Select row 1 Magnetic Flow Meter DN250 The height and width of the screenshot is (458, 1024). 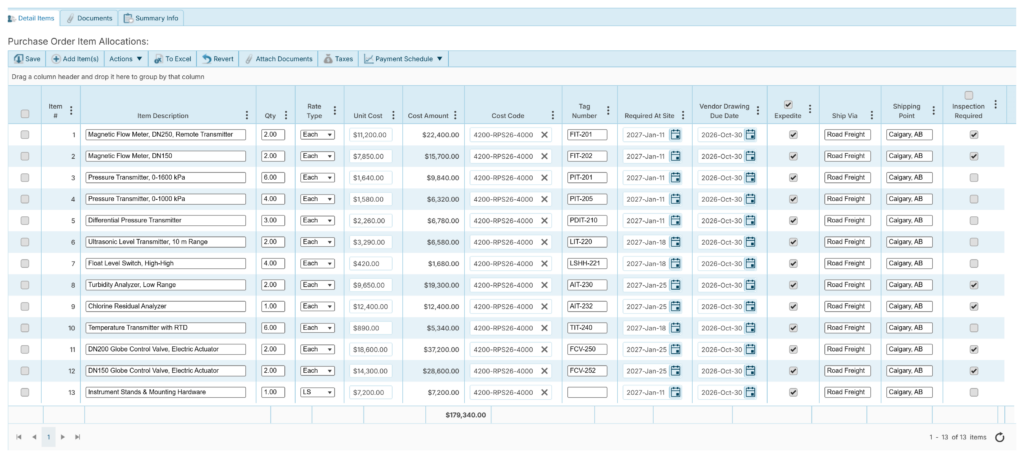click(x=25, y=135)
